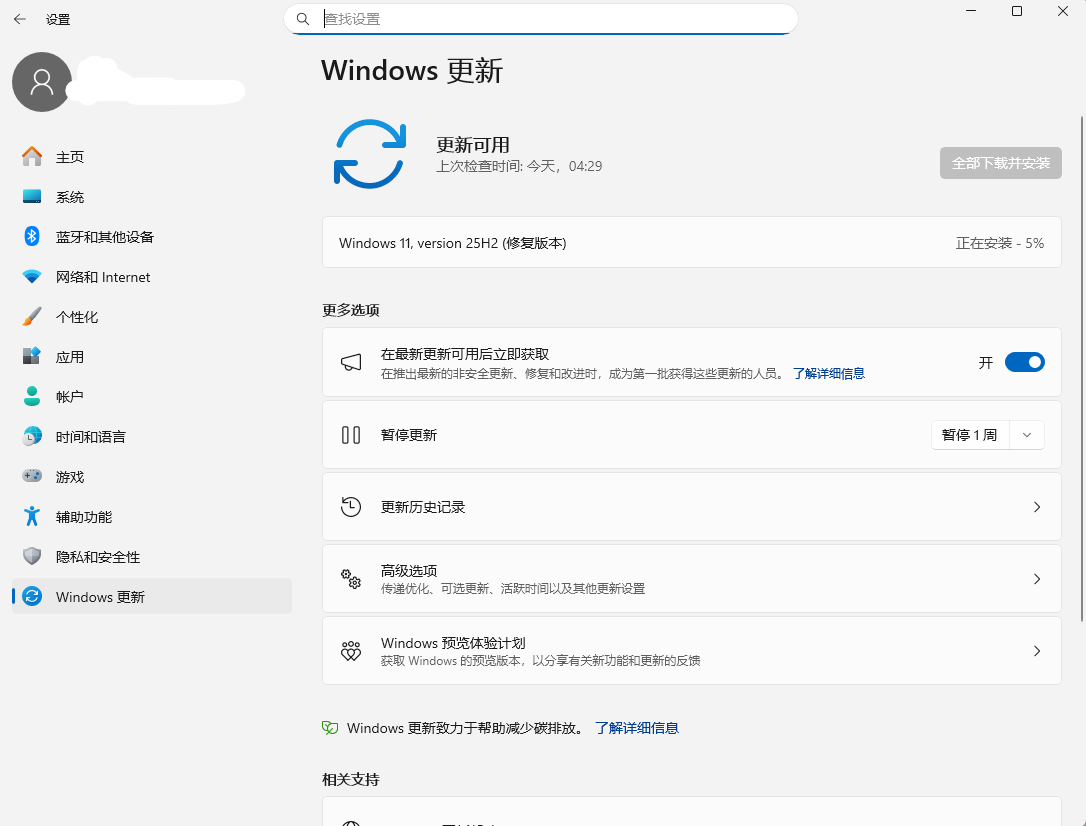
Task: Minimize the Settings window
Action: (971, 11)
